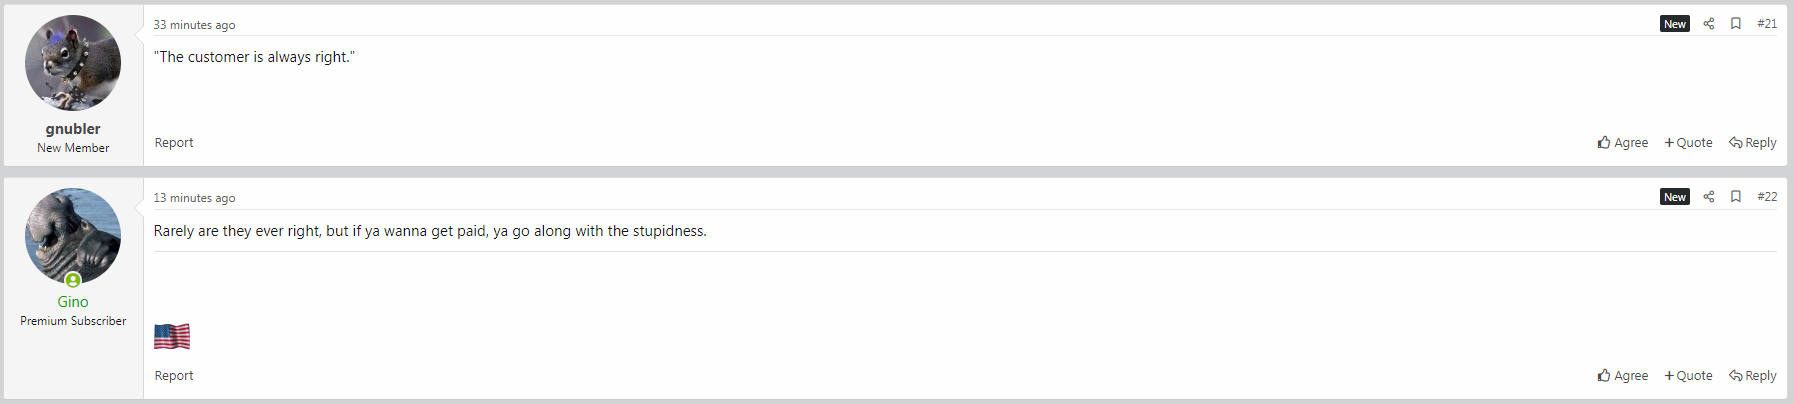Image resolution: width=1794 pixels, height=404 pixels.
Task: Quote Gino's post
Action: [1688, 376]
